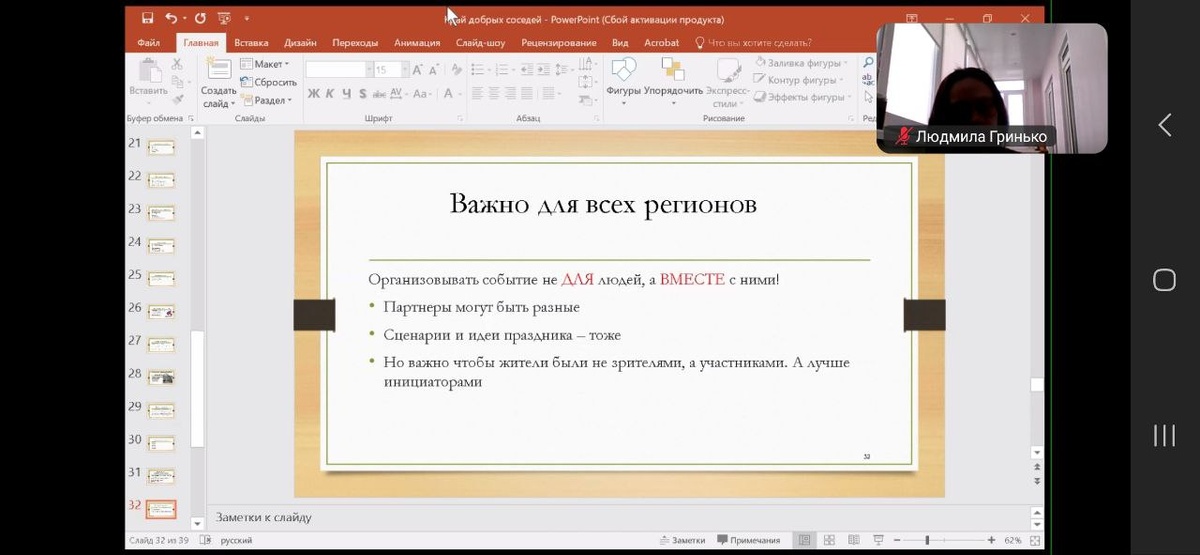
Task: Switch to the Вставка tab
Action: coord(251,43)
